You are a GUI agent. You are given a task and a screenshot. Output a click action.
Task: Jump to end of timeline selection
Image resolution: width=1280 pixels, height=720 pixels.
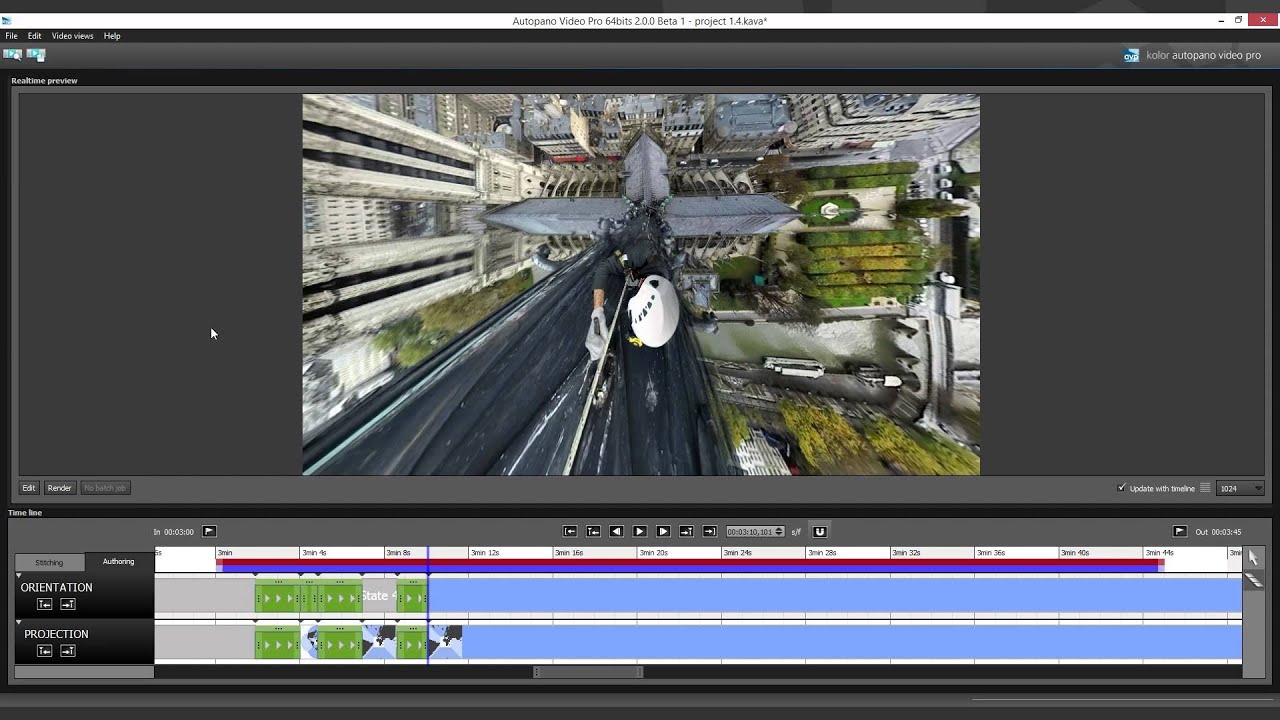pyautogui.click(x=709, y=531)
